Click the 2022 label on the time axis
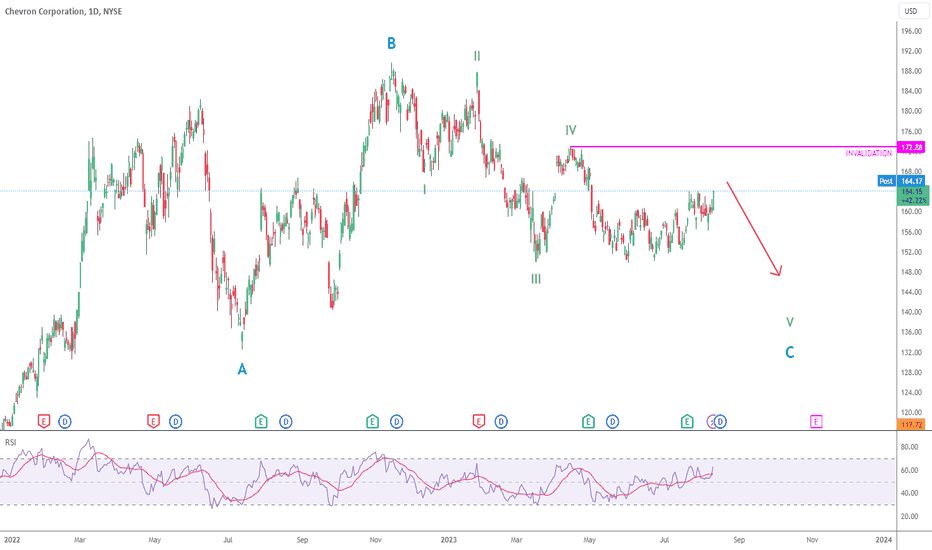 tap(12, 540)
